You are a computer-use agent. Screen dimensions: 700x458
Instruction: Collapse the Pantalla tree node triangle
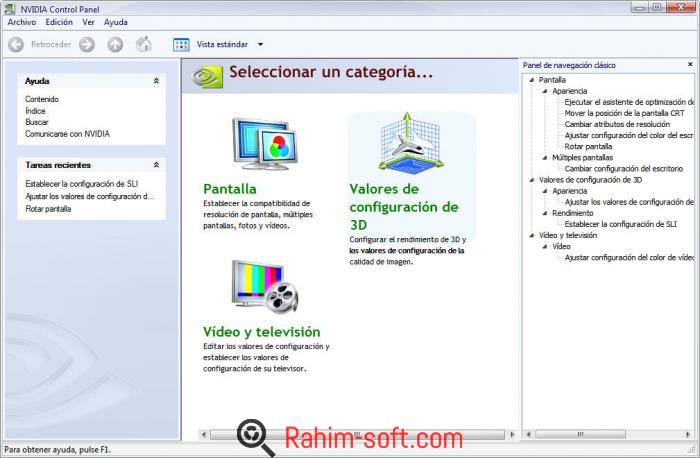coord(531,80)
